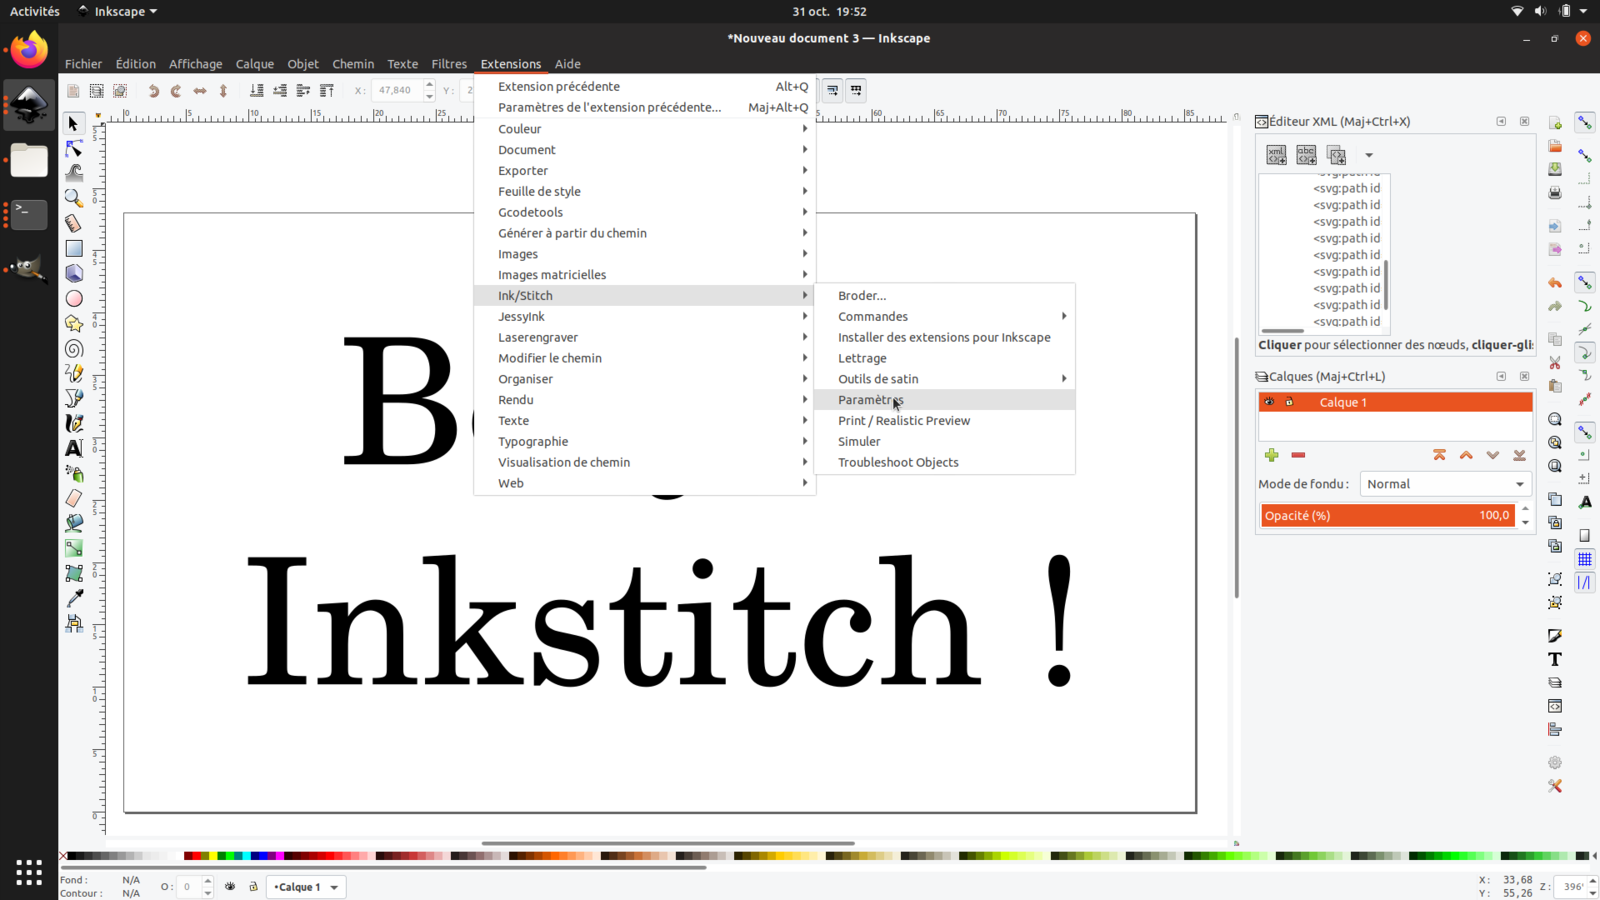Choose the Zoom magnifier tool
Image resolution: width=1600 pixels, height=900 pixels.
(x=74, y=198)
